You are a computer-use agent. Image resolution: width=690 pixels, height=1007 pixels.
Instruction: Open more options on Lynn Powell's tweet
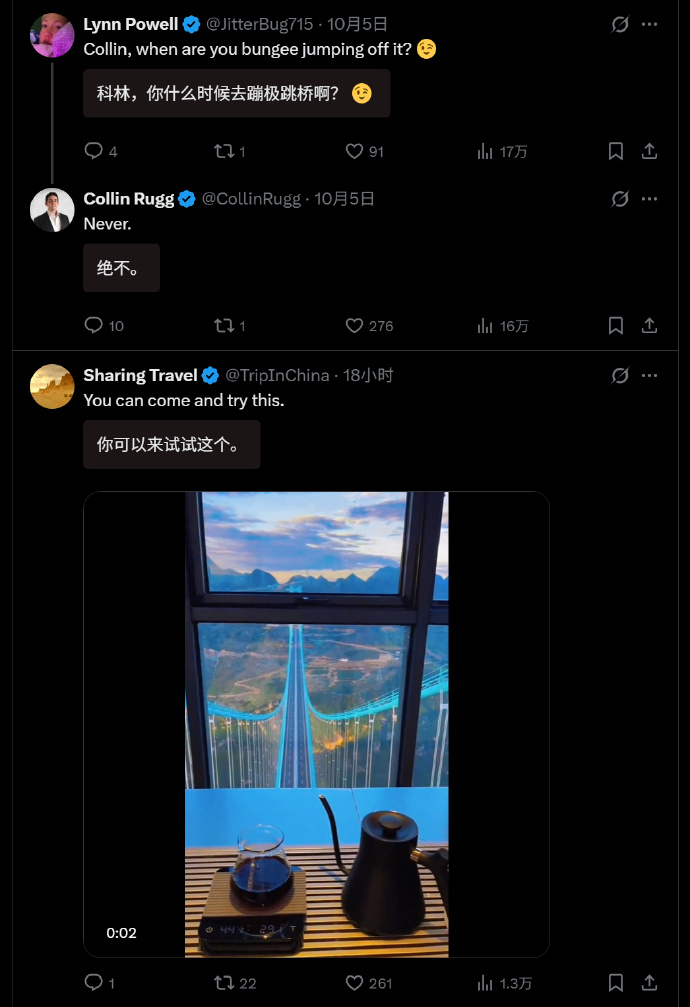(x=649, y=24)
